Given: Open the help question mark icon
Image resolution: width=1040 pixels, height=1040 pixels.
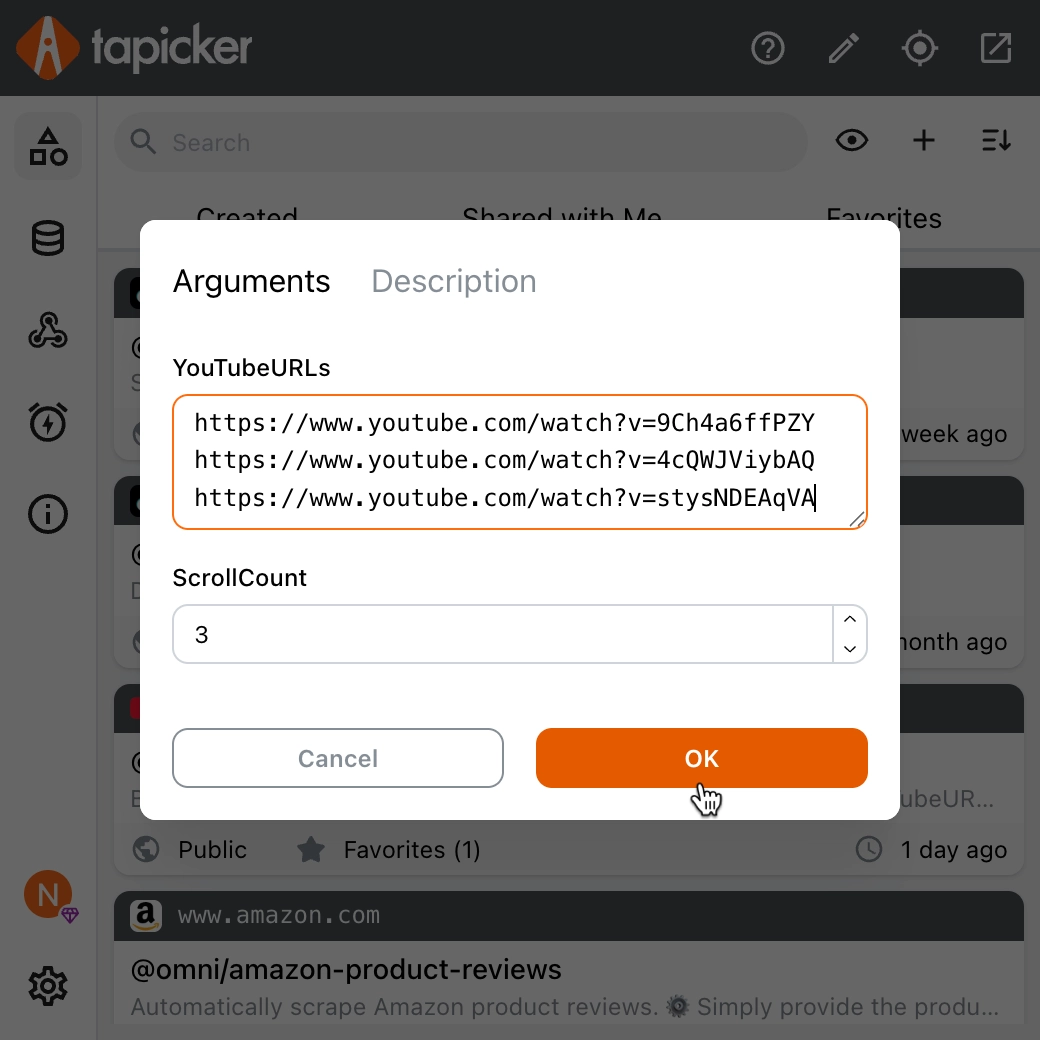Looking at the screenshot, I should (768, 48).
